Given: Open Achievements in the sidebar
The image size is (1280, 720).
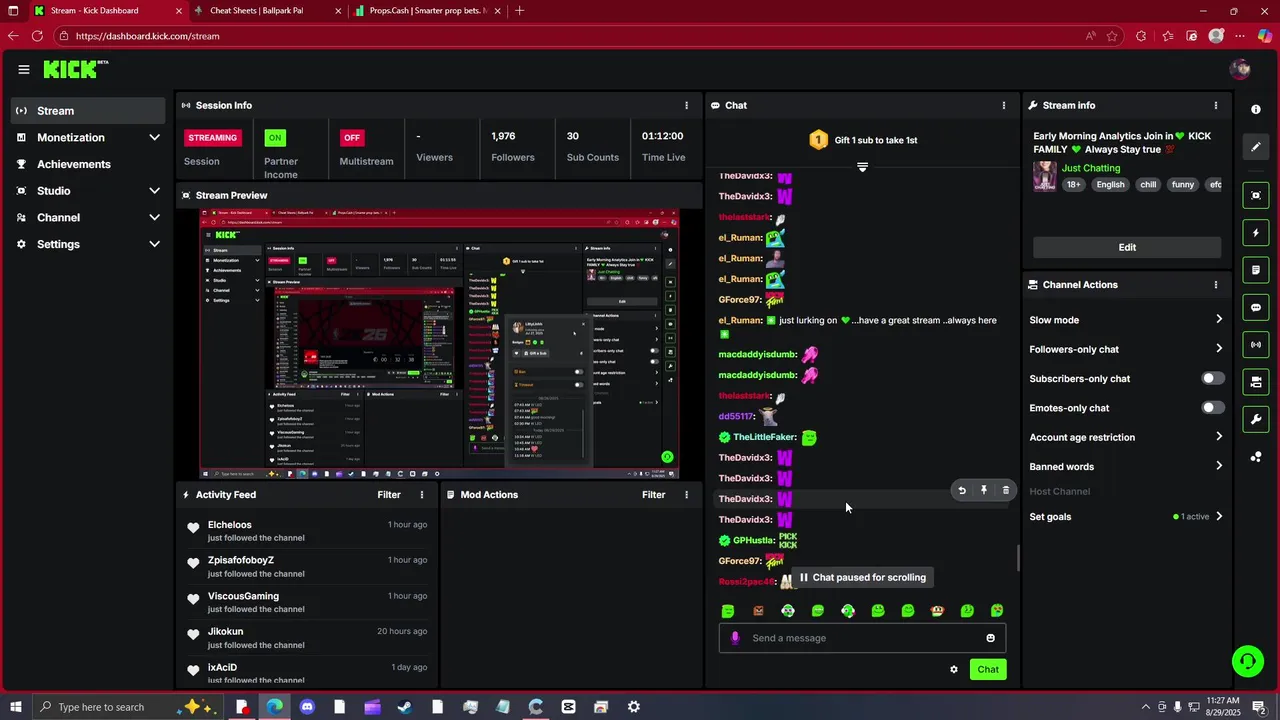Looking at the screenshot, I should click(x=89, y=164).
